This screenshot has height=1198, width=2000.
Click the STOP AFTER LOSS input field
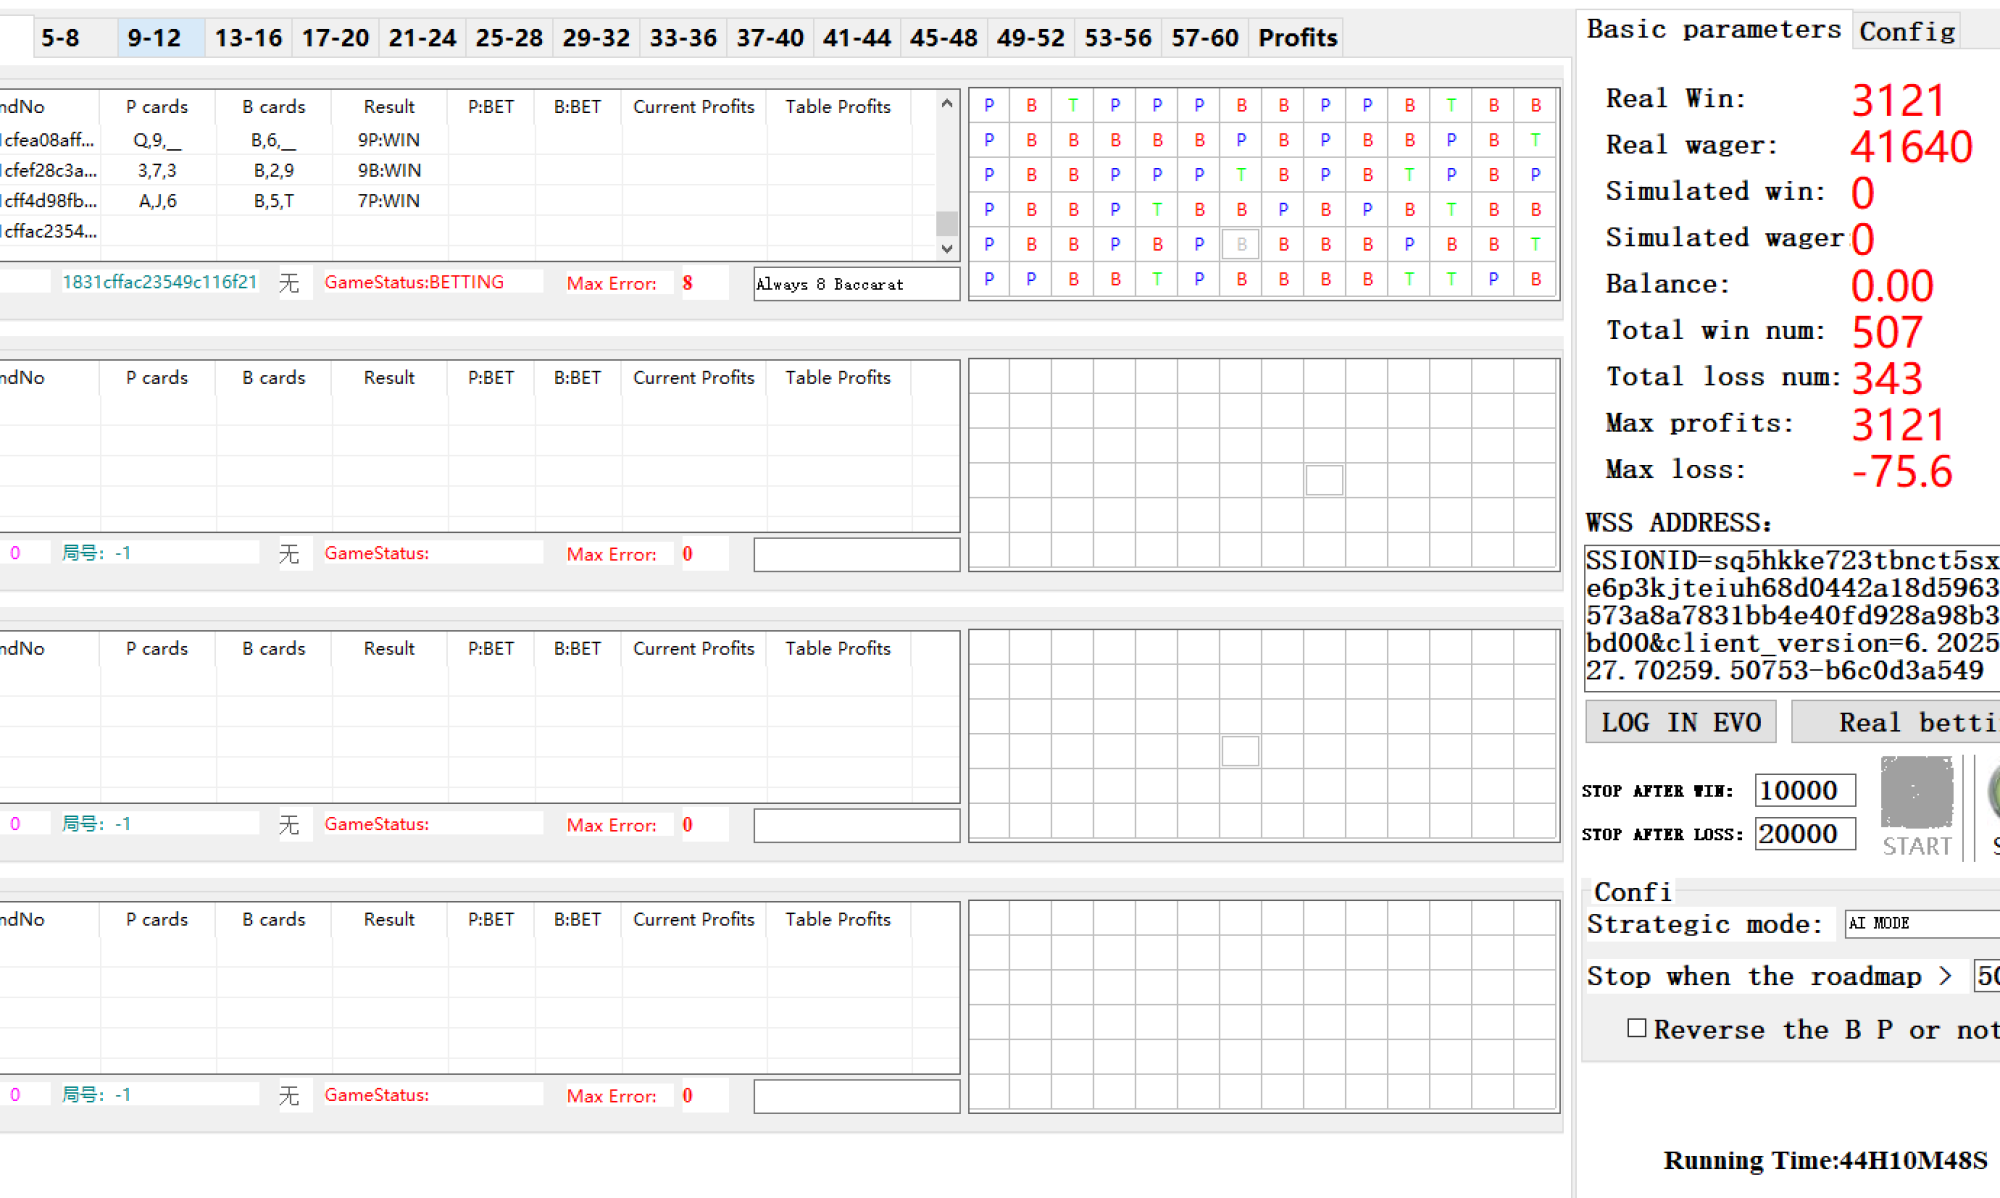[x=1804, y=833]
